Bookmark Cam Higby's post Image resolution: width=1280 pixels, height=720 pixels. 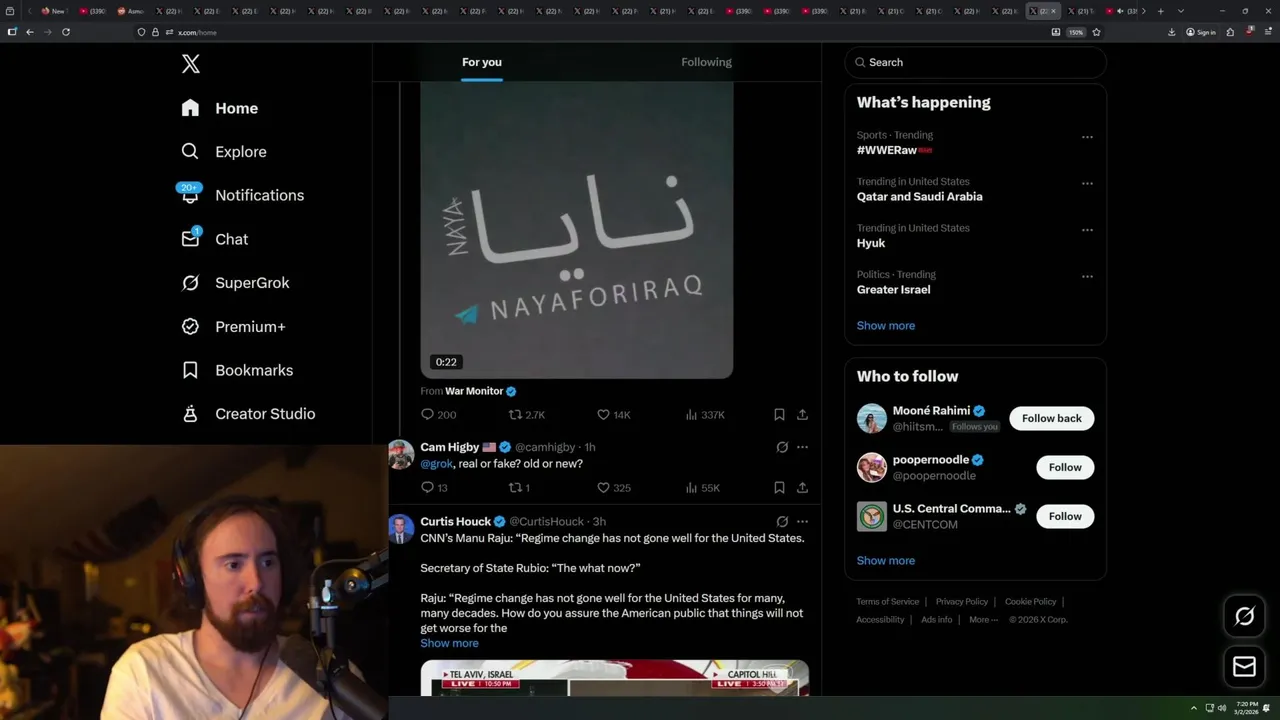tap(779, 488)
